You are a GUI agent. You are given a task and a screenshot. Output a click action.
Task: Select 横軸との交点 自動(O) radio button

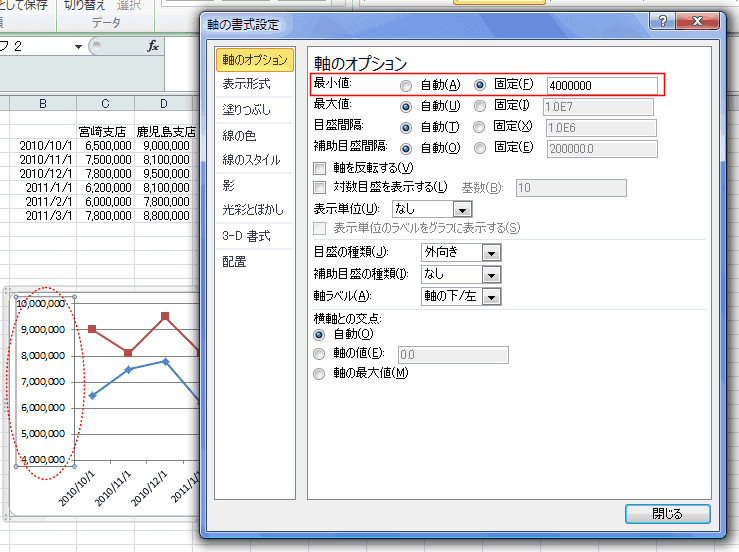(319, 335)
